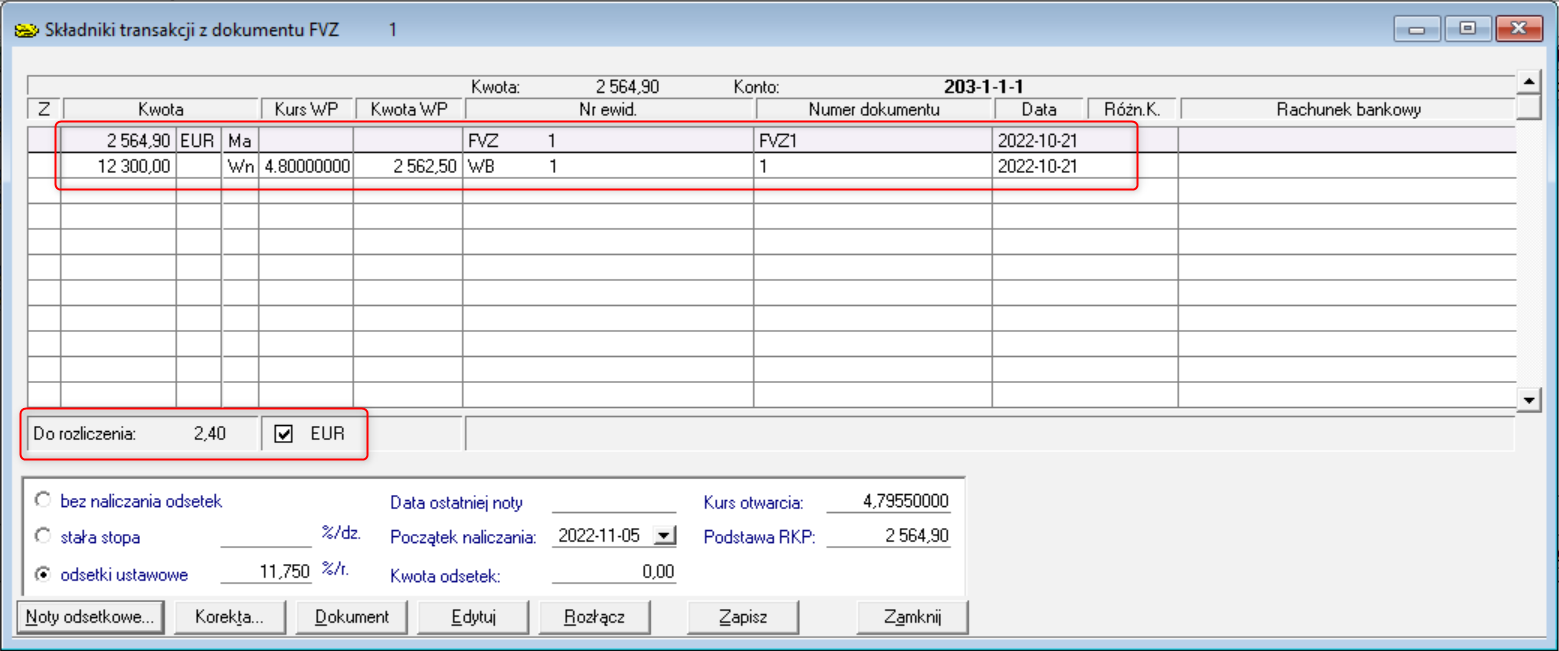Click the 'FVZ 1' registry number cell
This screenshot has height=651, width=1559.
click(x=608, y=141)
